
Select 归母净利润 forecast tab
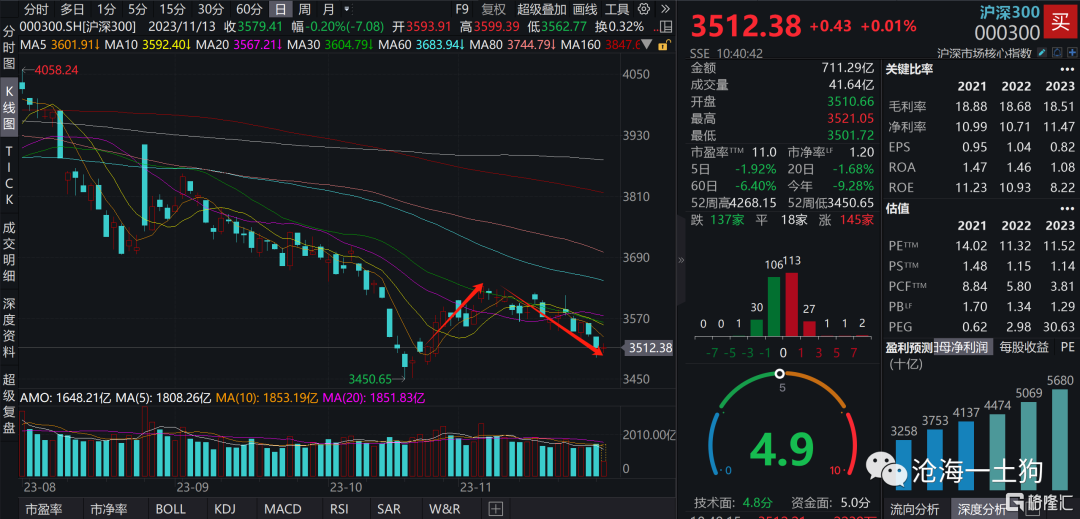(962, 348)
